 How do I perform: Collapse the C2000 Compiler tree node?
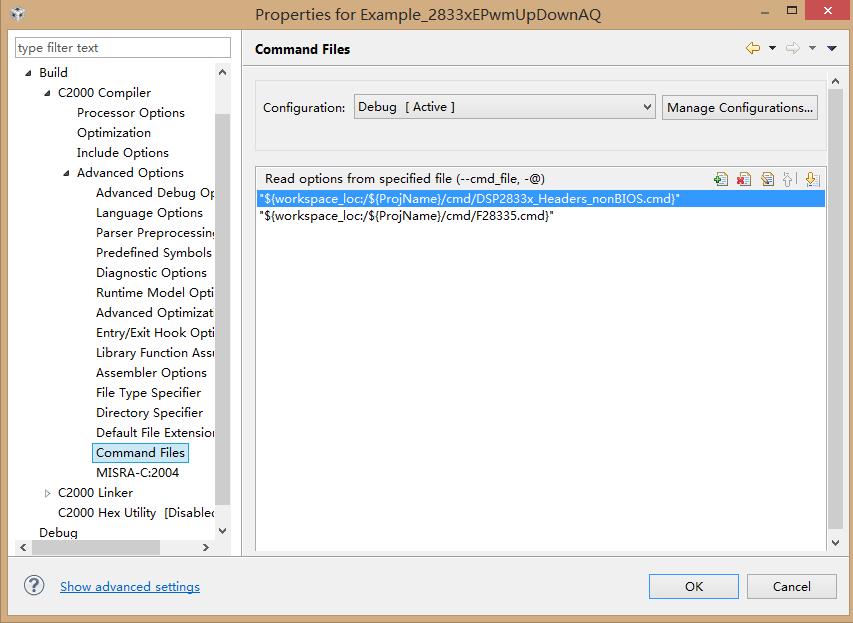48,93
